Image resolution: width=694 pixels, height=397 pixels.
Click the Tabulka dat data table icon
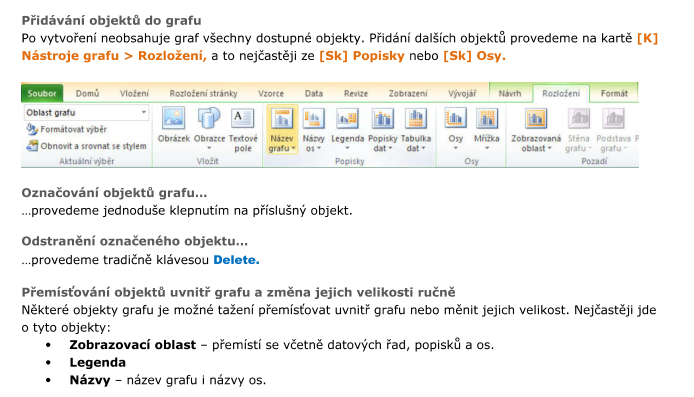tap(416, 119)
